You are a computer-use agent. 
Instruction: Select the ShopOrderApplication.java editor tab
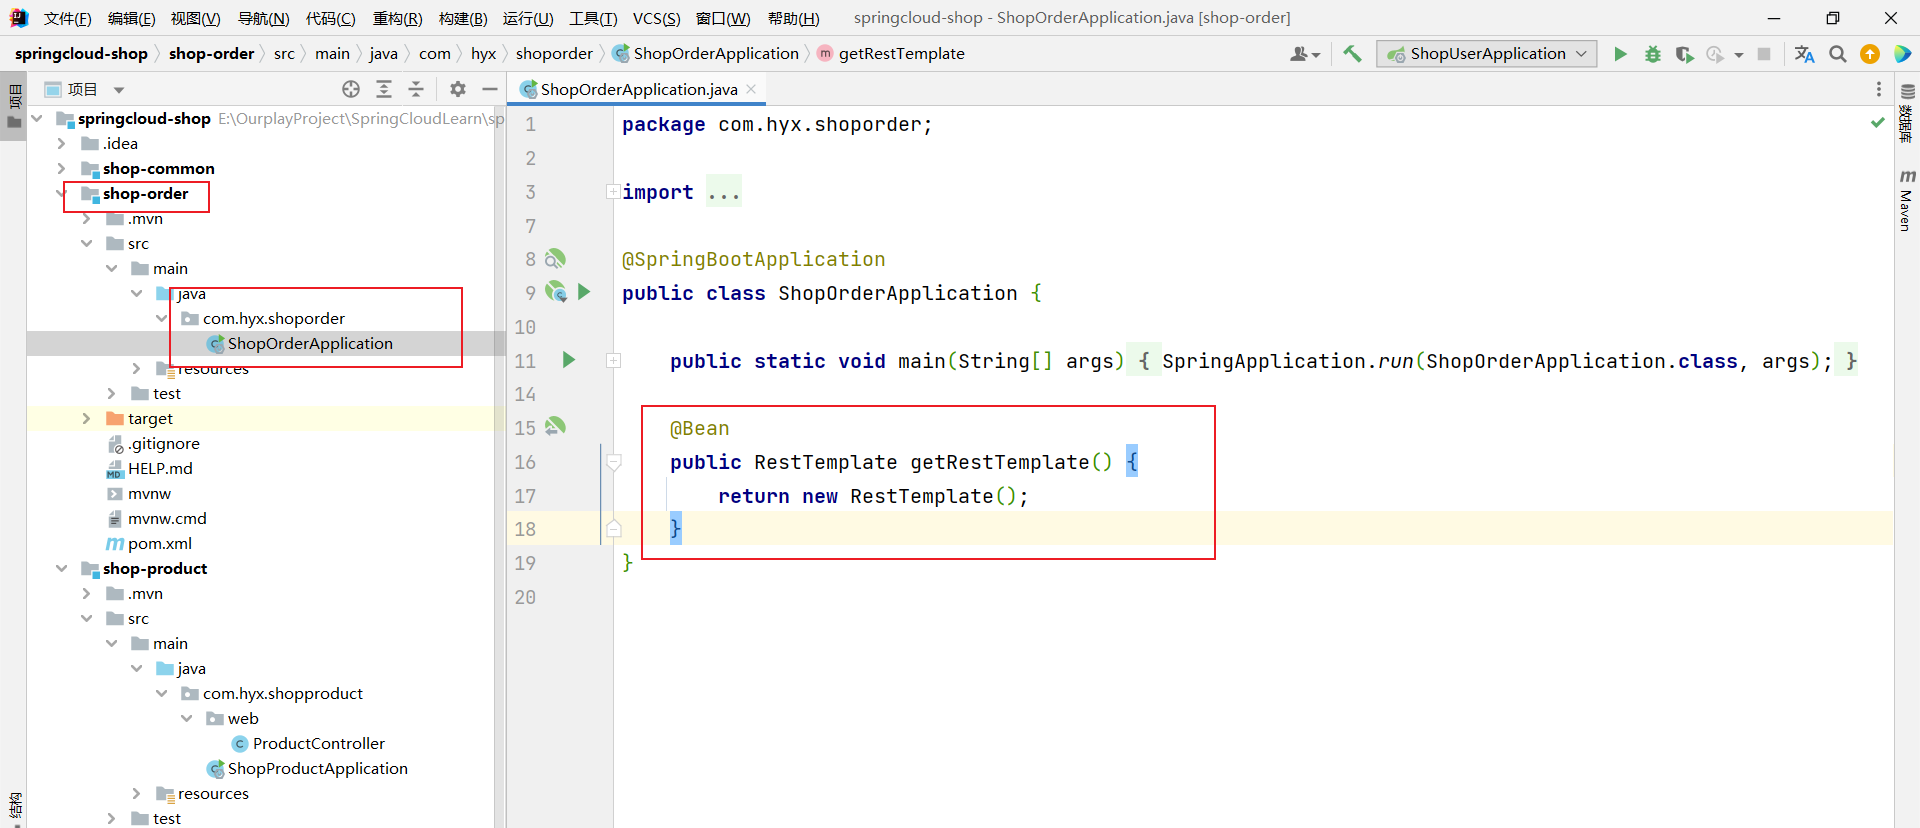(x=638, y=89)
